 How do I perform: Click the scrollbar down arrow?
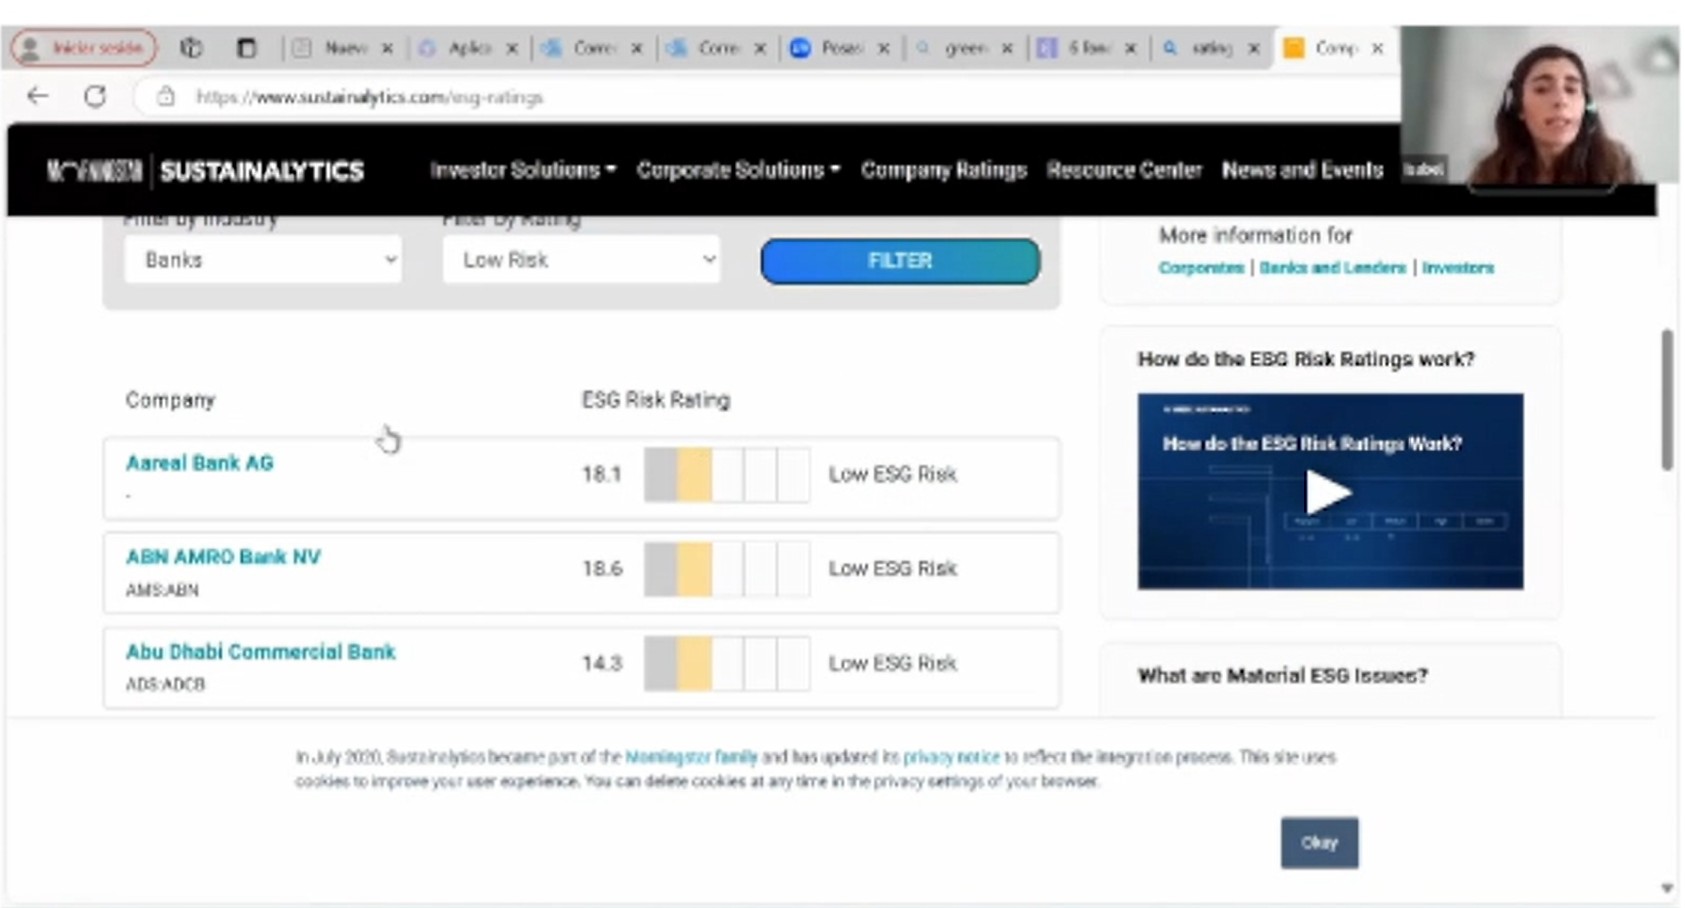(1667, 888)
